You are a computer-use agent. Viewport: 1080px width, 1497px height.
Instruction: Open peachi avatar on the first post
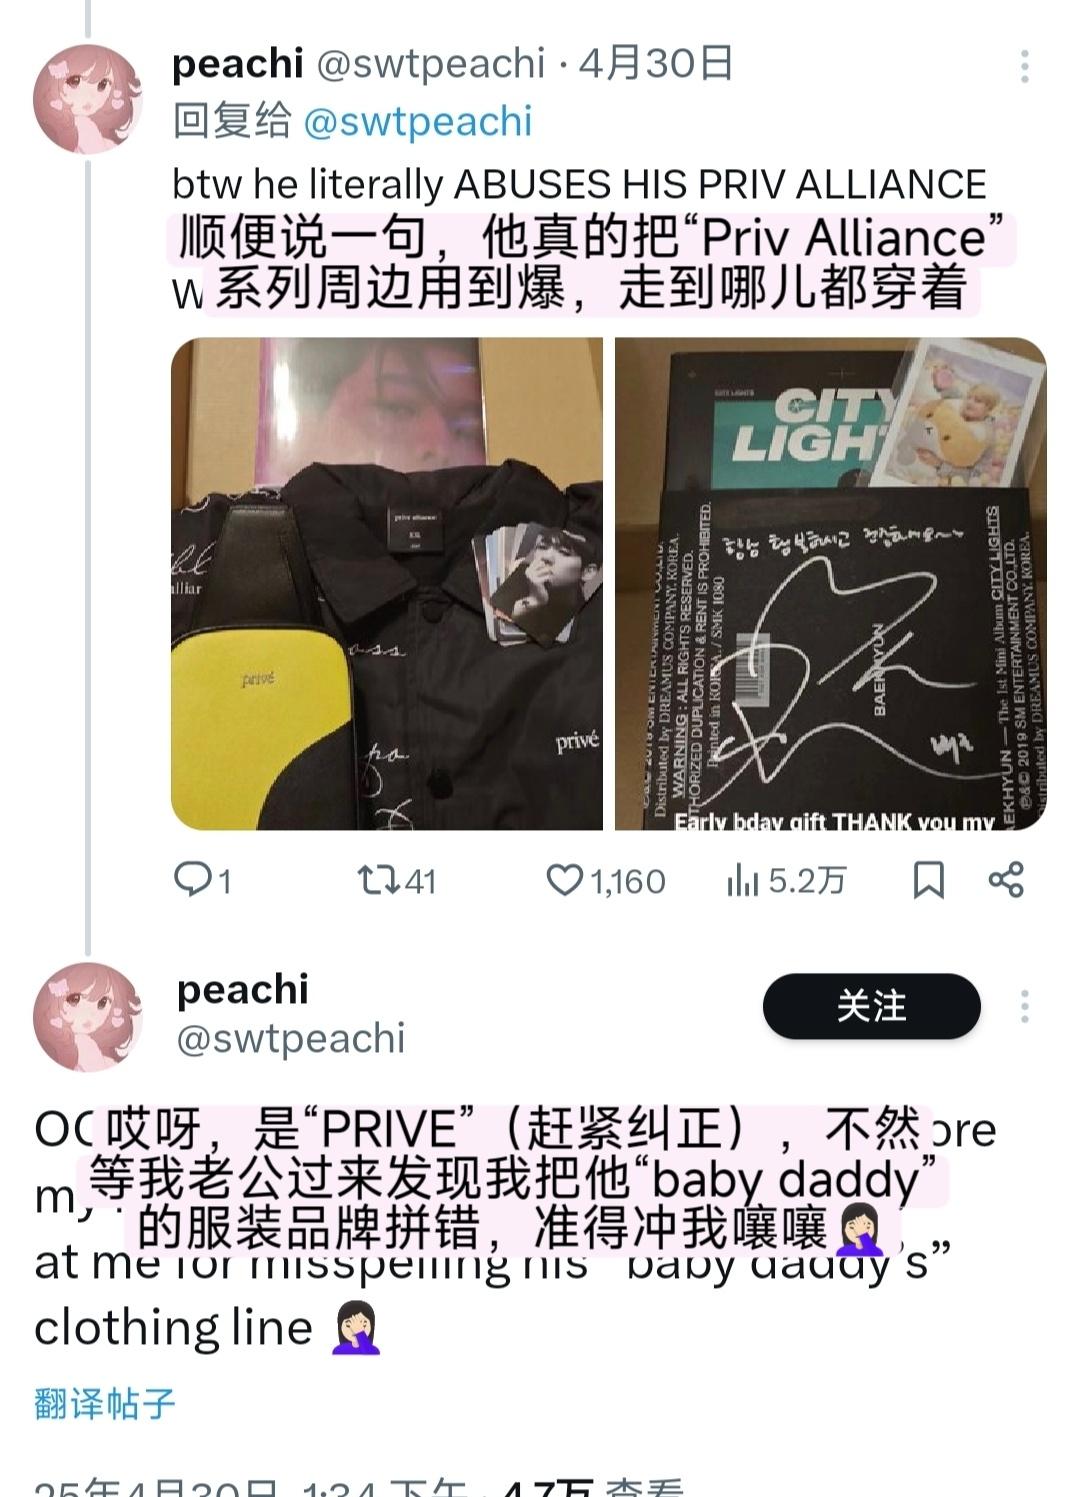88,99
